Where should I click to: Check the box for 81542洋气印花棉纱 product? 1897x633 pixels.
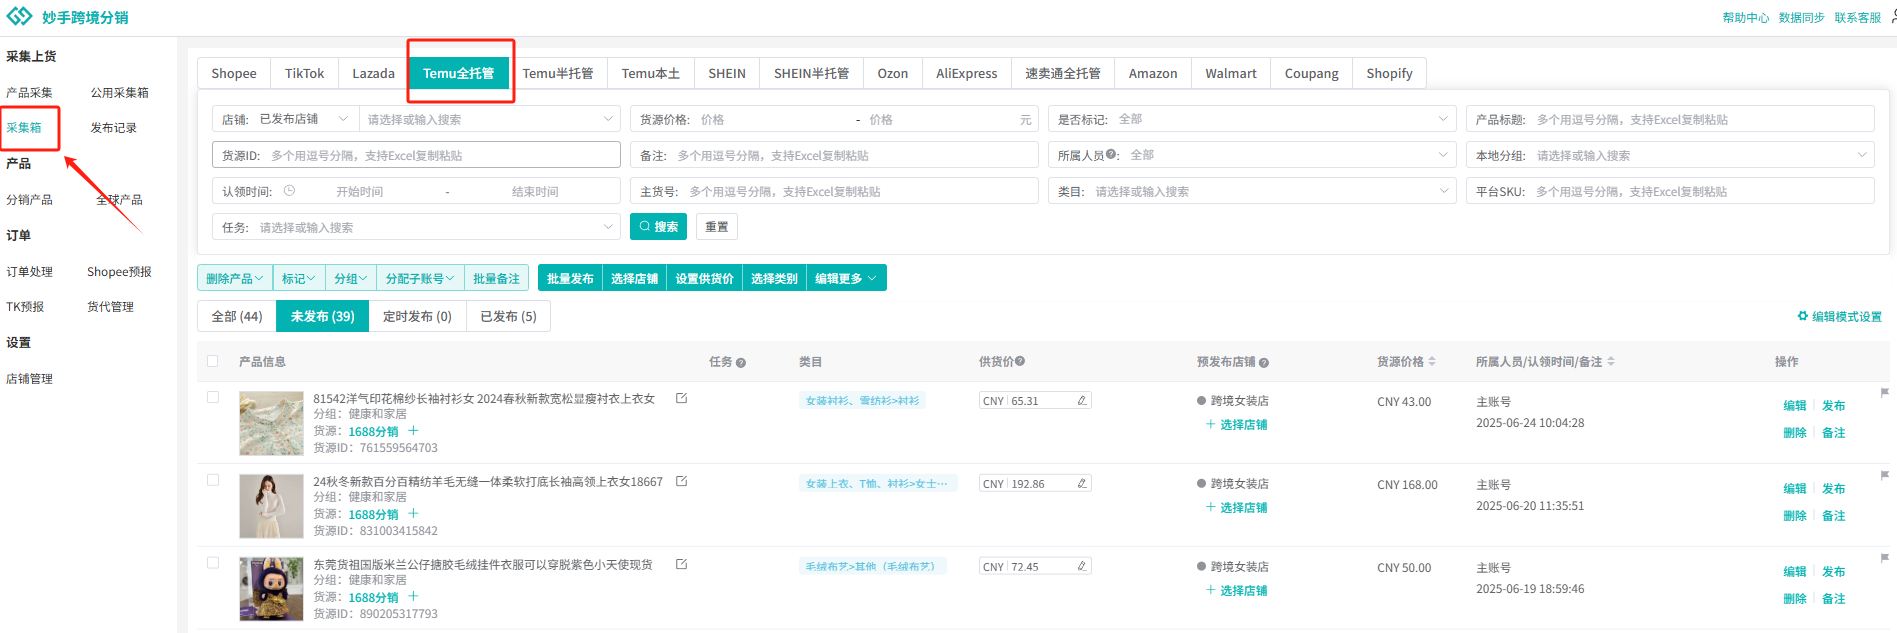click(x=212, y=397)
